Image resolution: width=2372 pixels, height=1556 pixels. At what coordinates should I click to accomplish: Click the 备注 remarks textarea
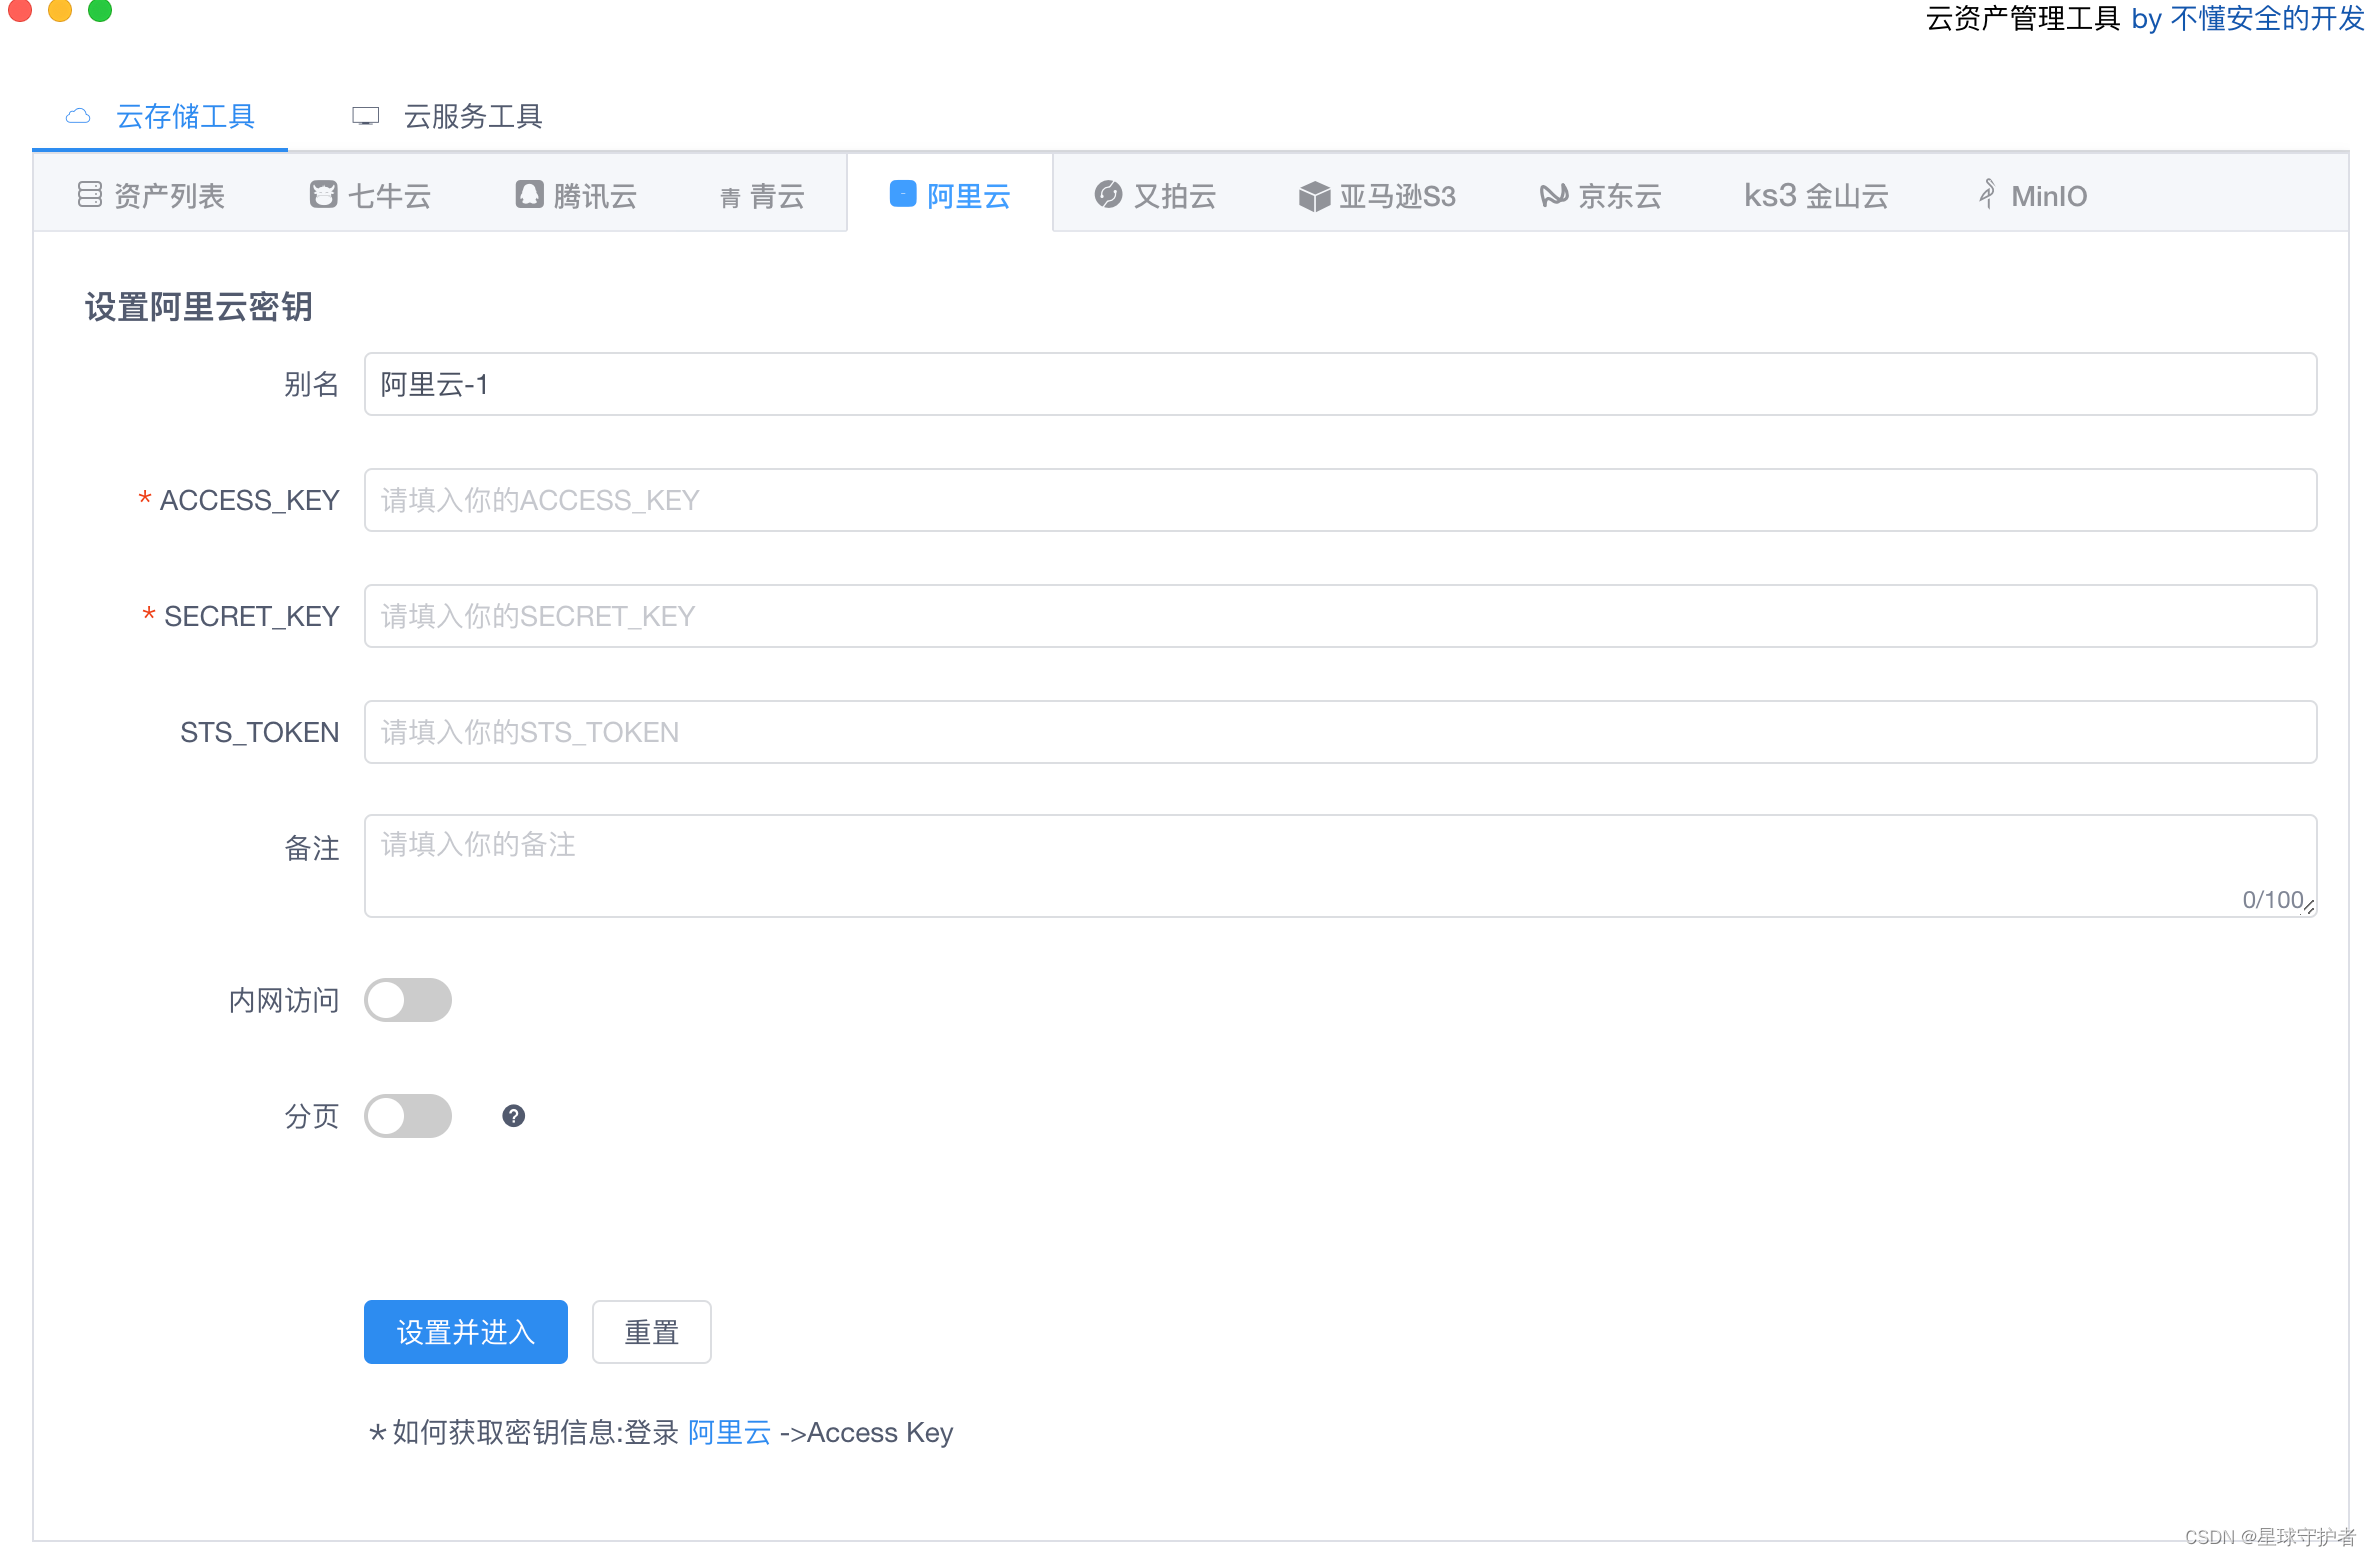point(1340,866)
